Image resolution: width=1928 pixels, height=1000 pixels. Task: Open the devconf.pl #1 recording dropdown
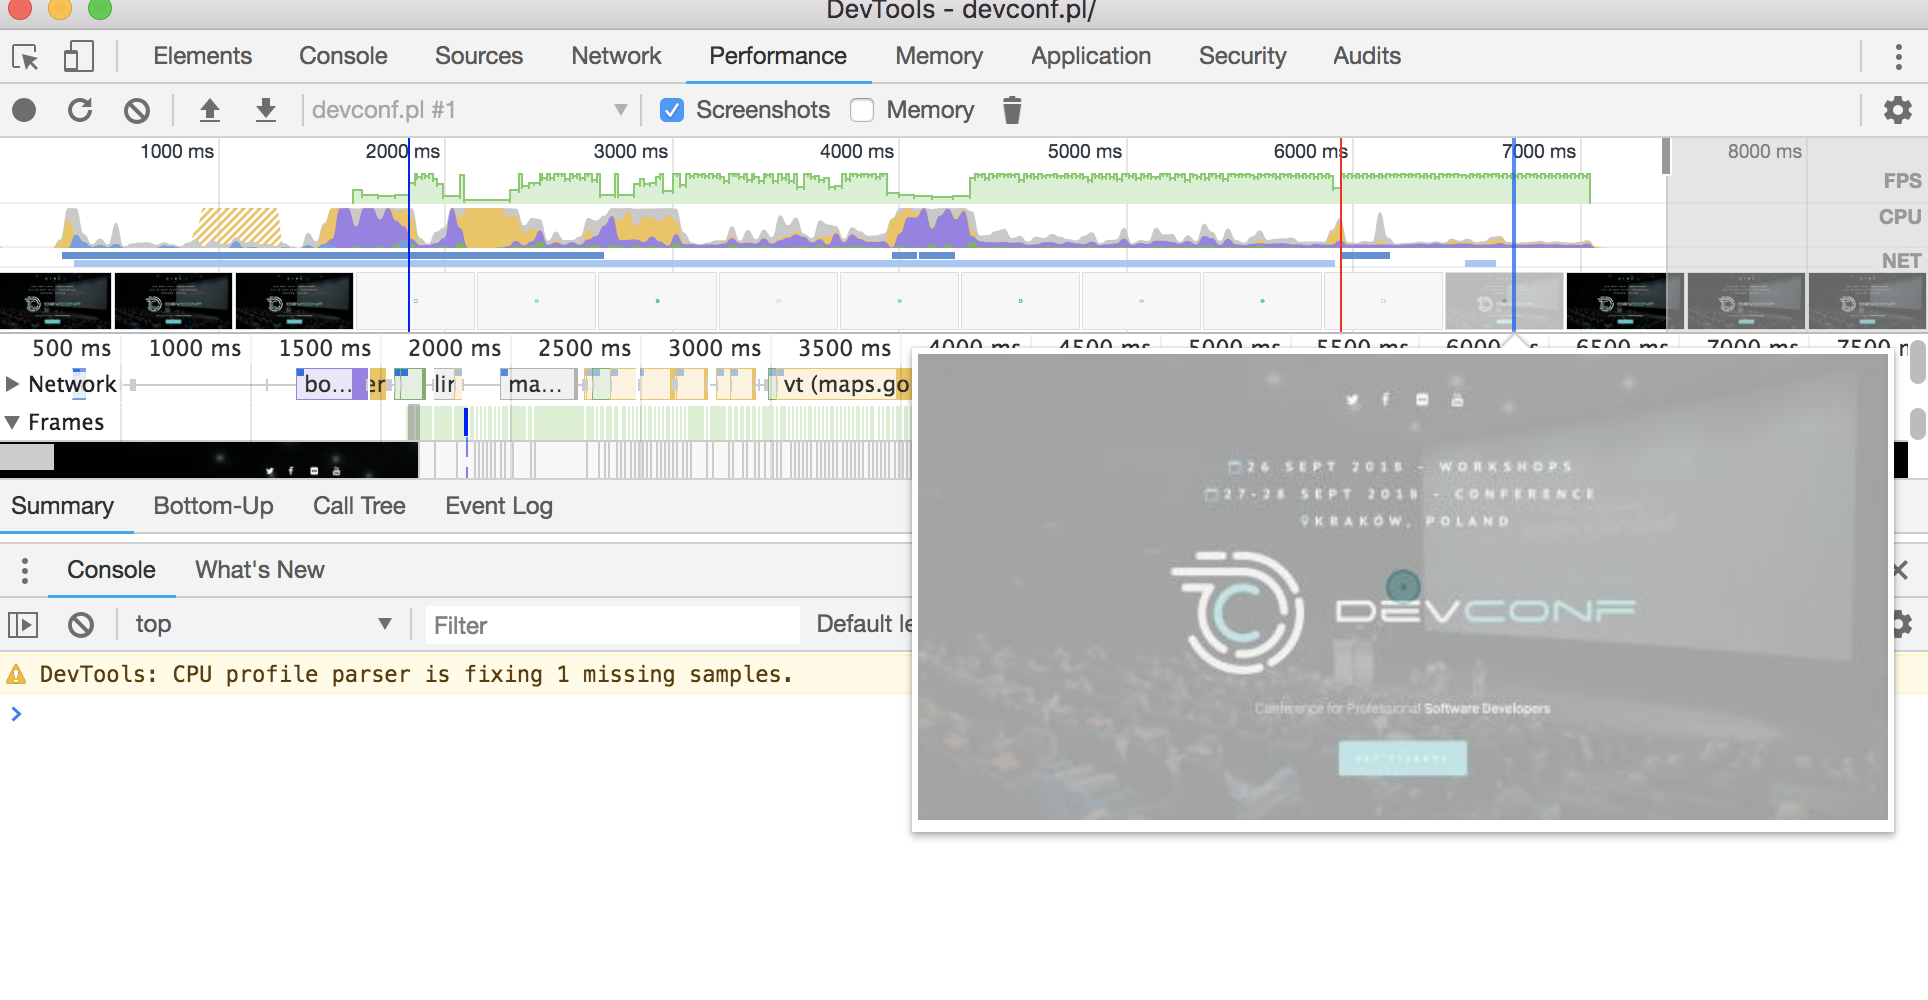pyautogui.click(x=469, y=110)
